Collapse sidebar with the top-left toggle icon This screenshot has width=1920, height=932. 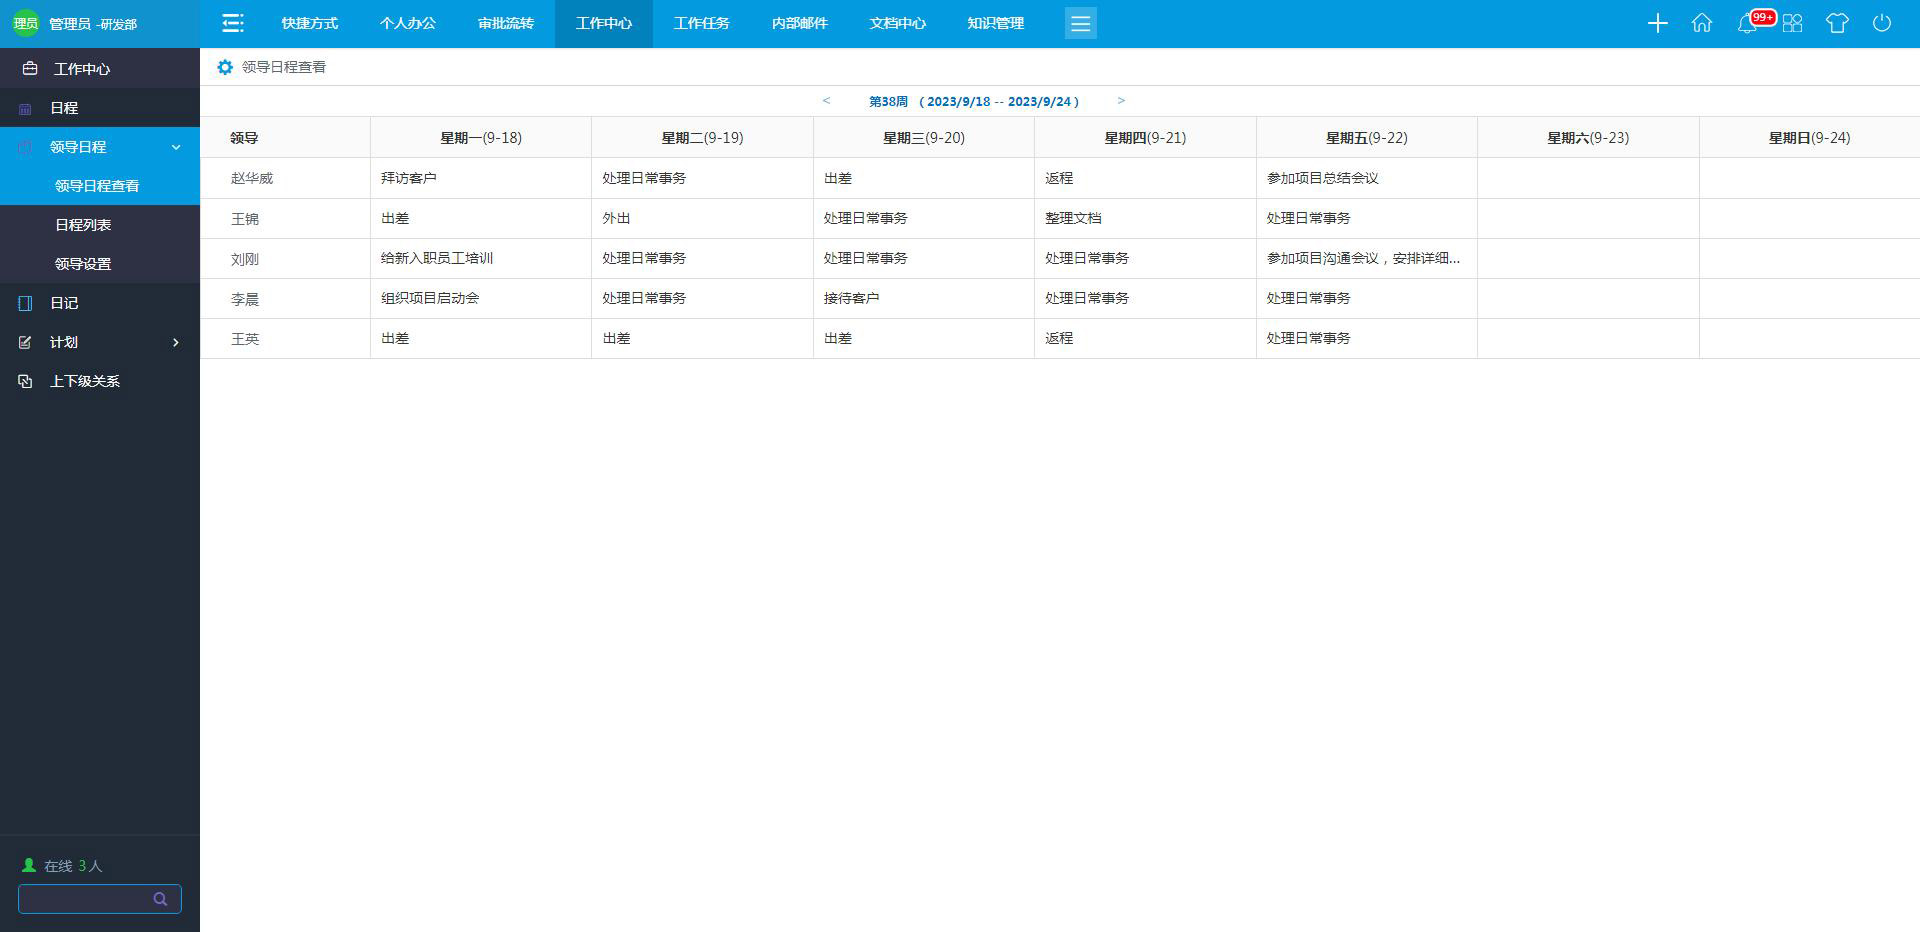point(232,22)
